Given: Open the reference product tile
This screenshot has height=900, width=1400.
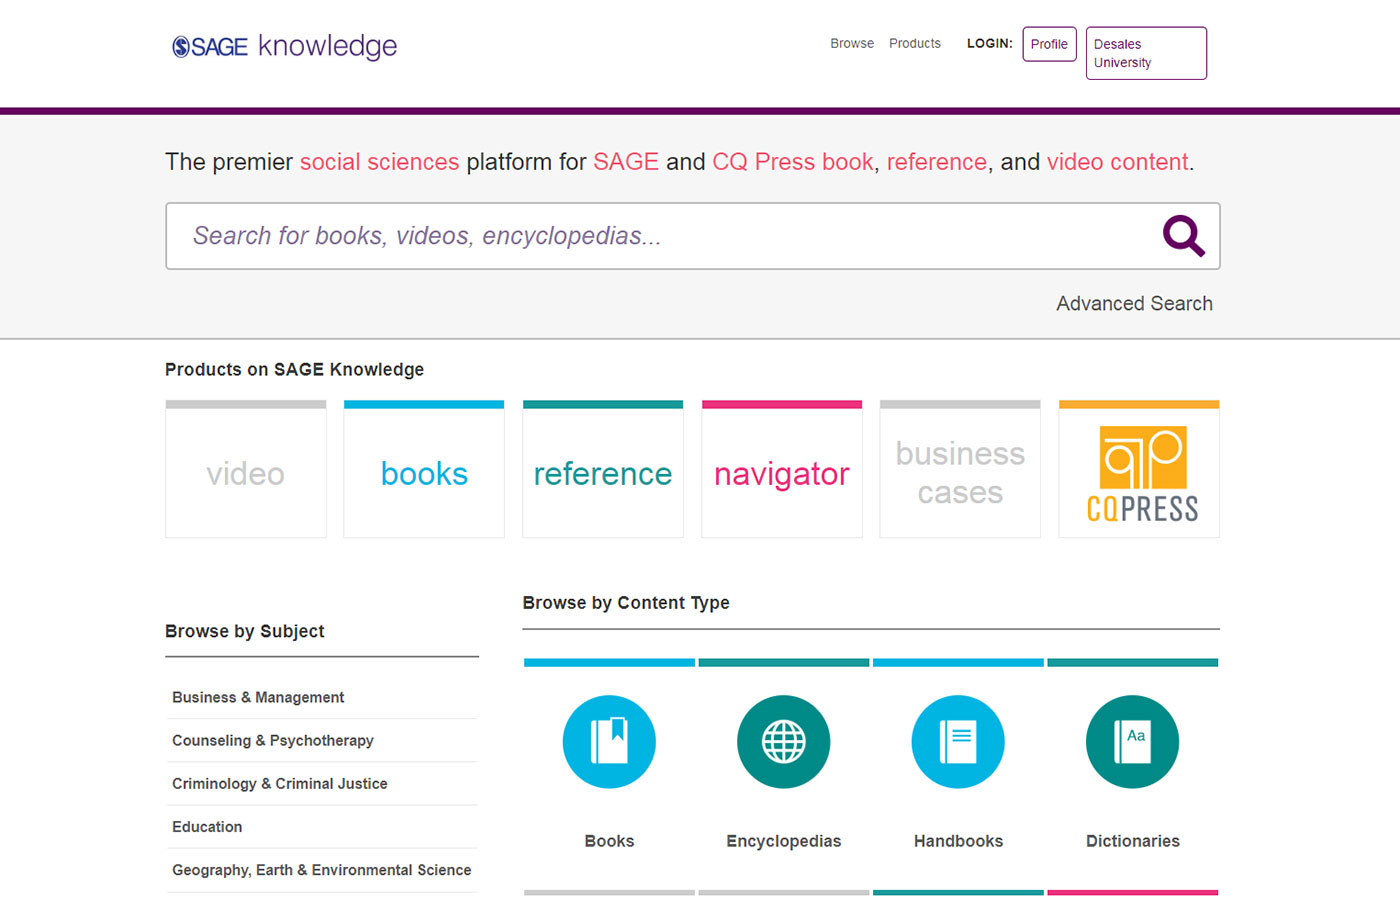Looking at the screenshot, I should tap(603, 469).
